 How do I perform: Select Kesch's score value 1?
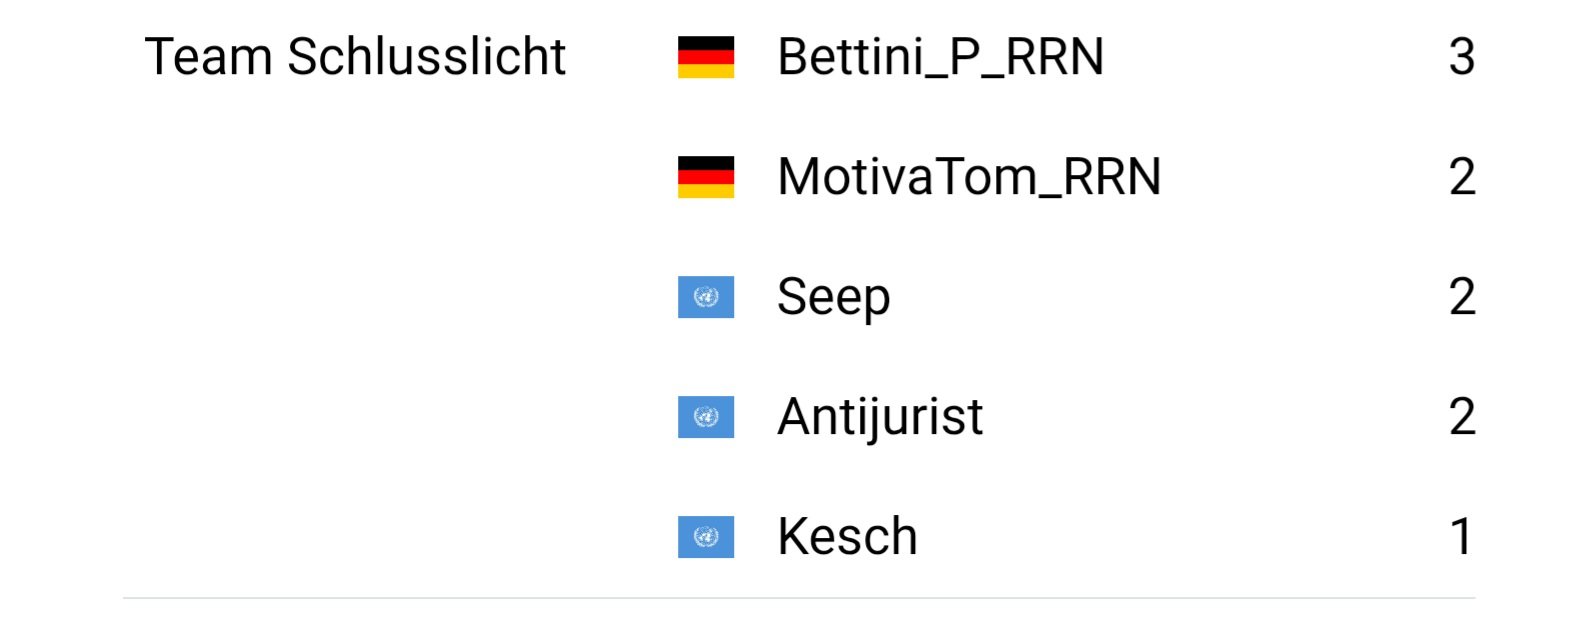pyautogui.click(x=1461, y=537)
